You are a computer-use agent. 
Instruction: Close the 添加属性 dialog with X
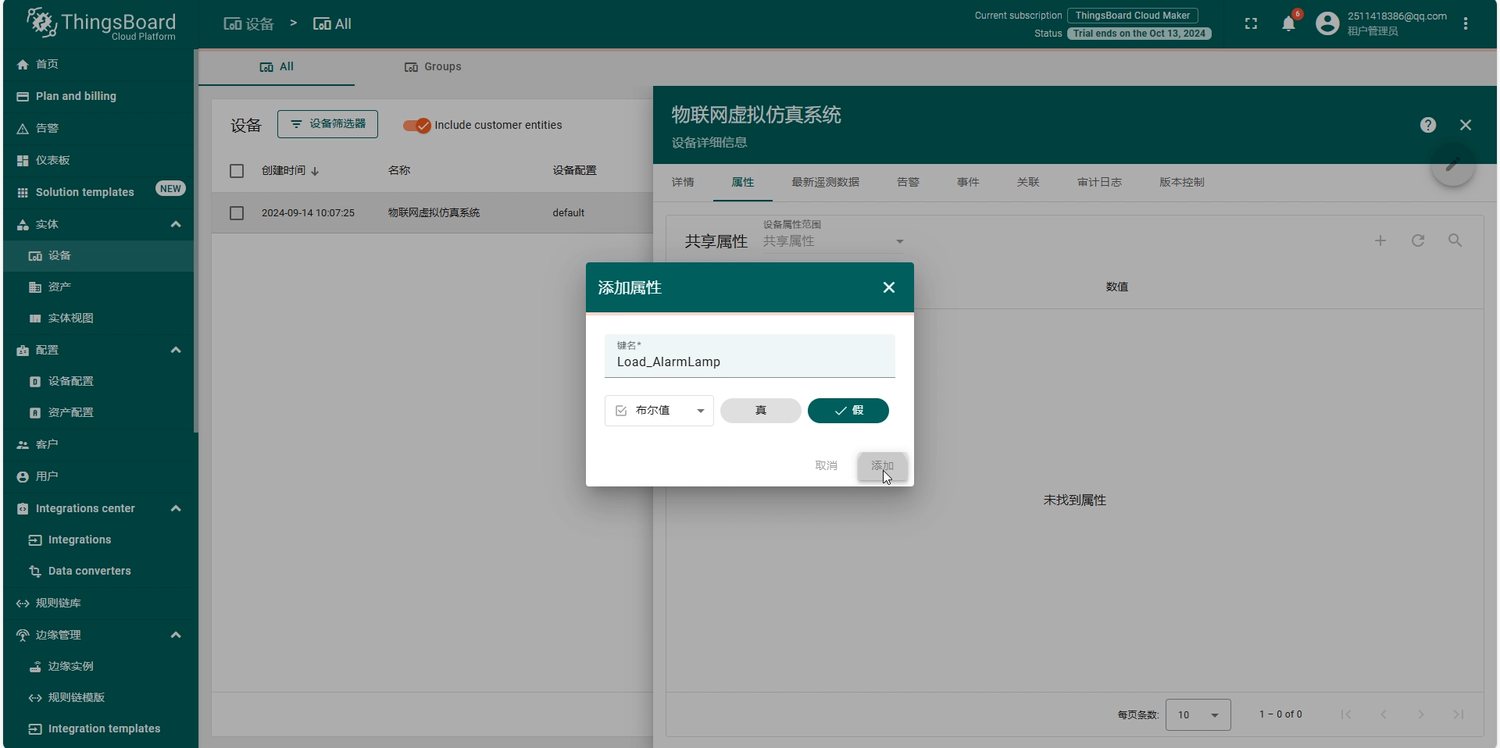pos(889,288)
